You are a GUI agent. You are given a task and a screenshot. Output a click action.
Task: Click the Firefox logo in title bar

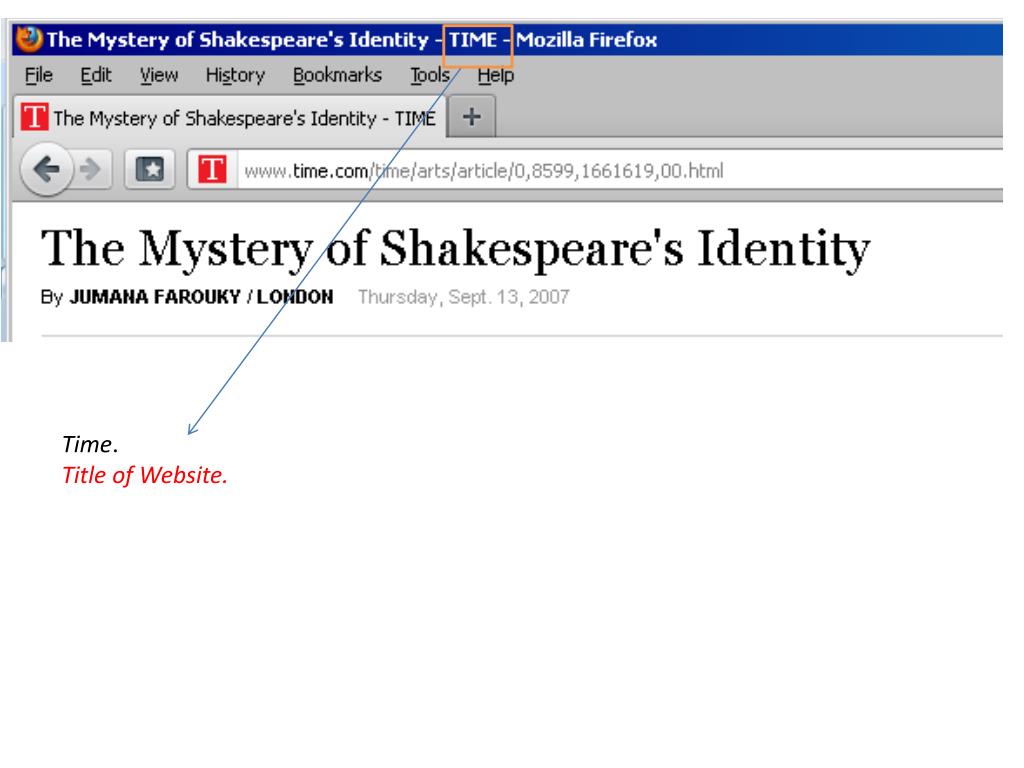click(x=29, y=39)
